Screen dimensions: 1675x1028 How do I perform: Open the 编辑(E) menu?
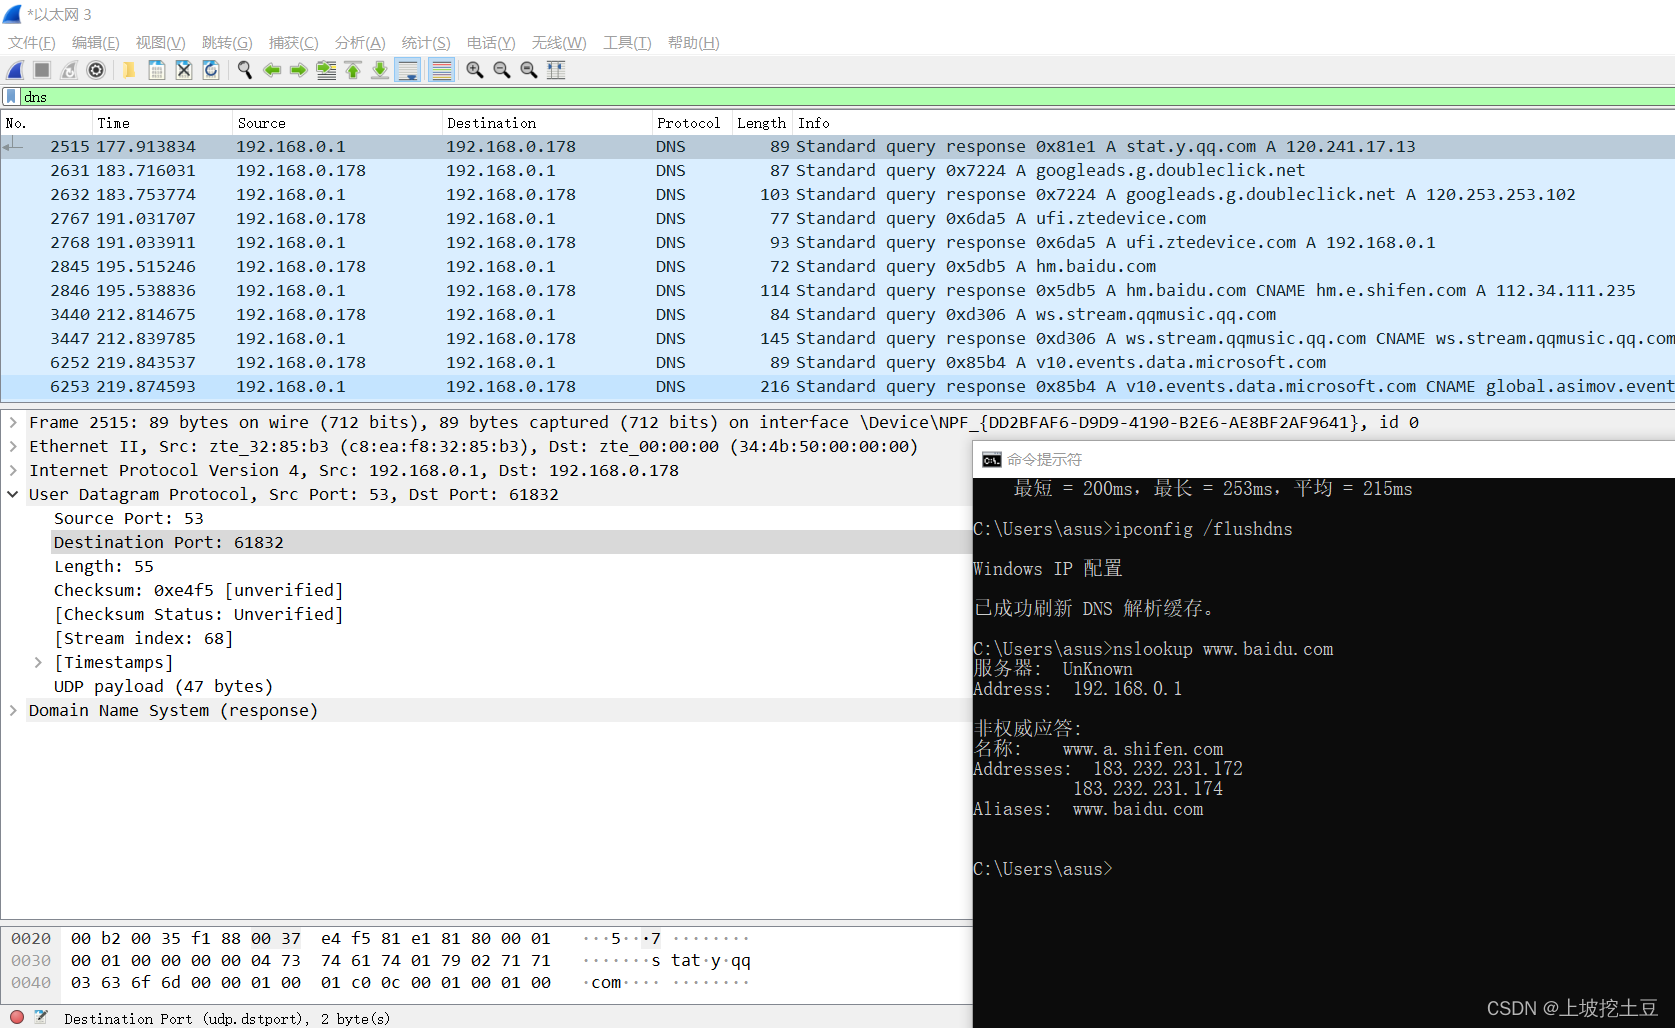[x=96, y=43]
